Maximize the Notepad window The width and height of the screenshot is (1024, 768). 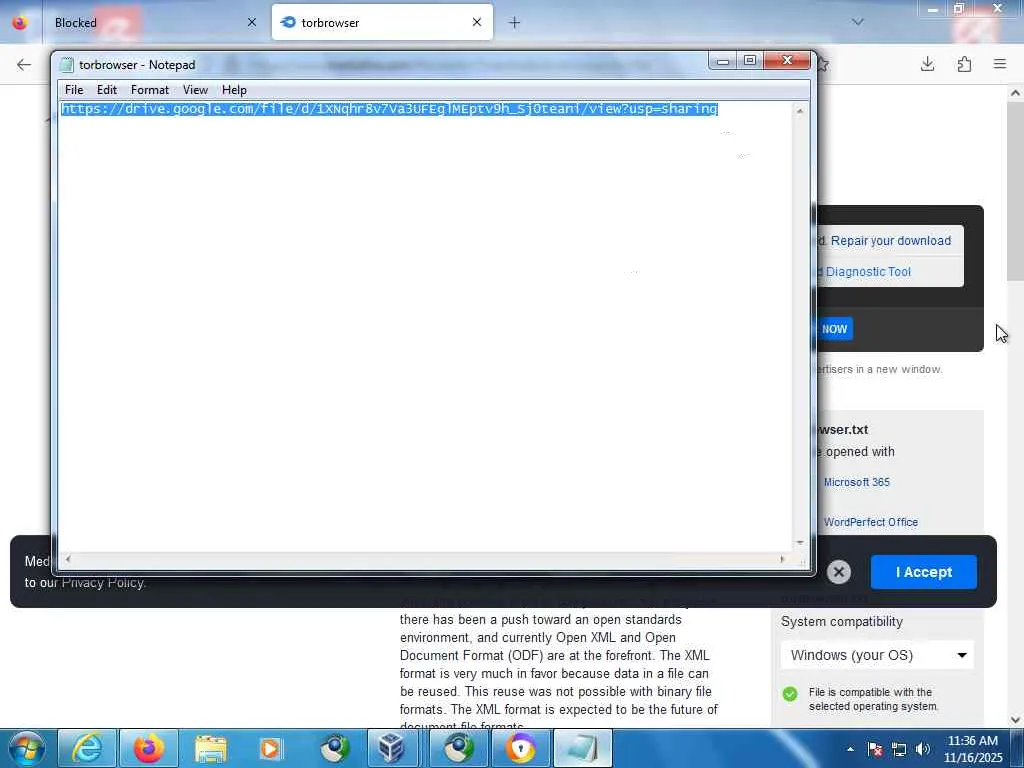[750, 61]
